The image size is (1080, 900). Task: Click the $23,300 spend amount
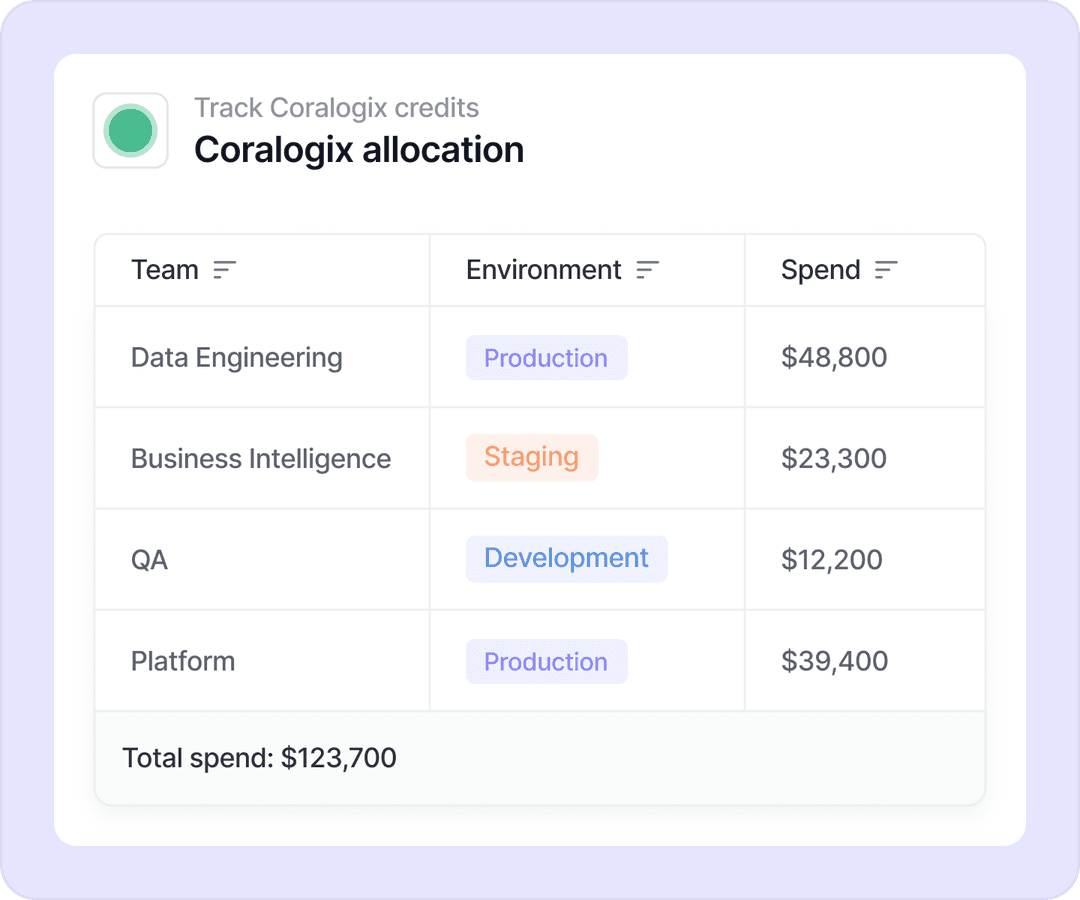(834, 459)
